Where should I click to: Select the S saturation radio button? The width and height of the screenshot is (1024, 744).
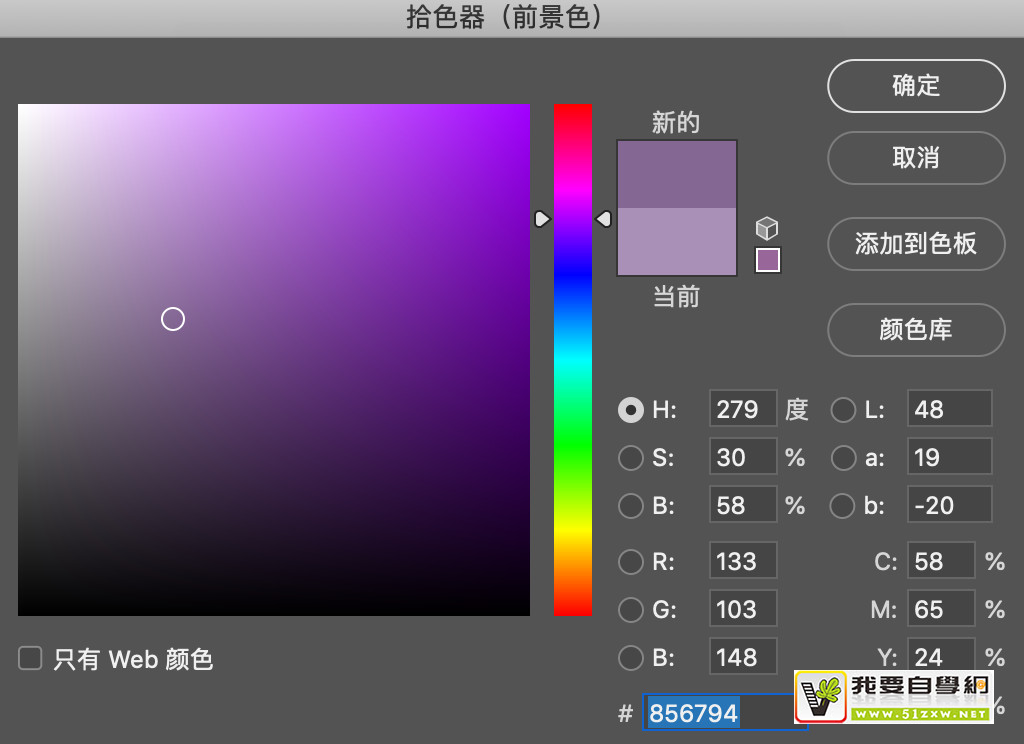[631, 458]
